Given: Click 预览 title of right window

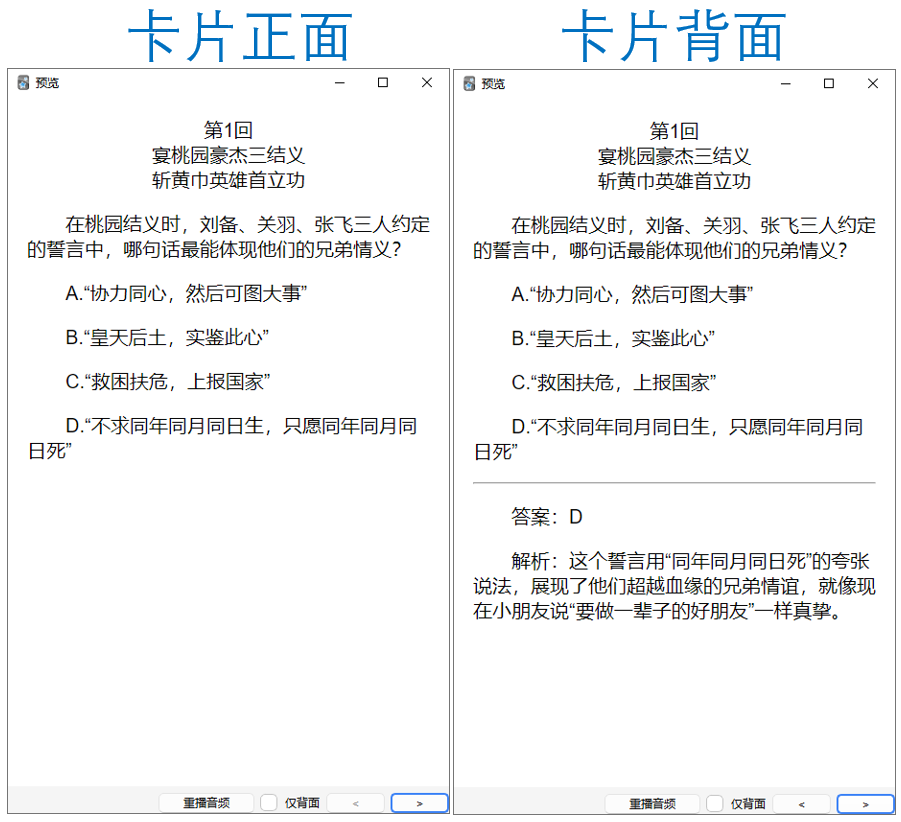Looking at the screenshot, I should (x=493, y=84).
